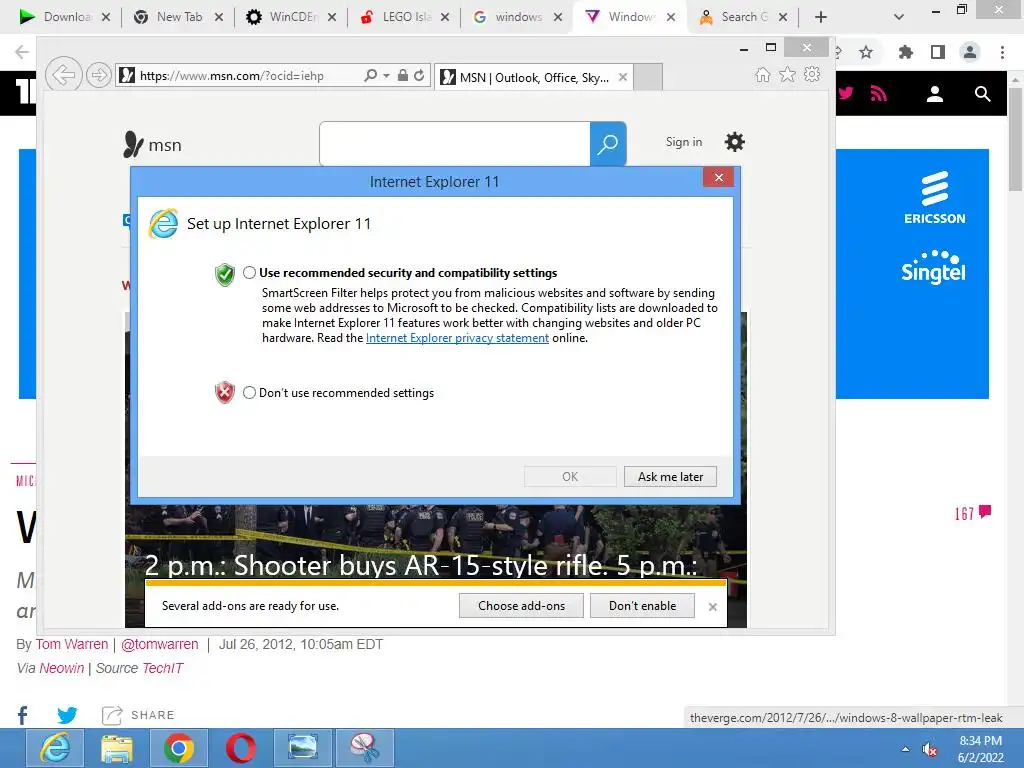Open Neowin via link
1024x768 pixels.
(61, 668)
